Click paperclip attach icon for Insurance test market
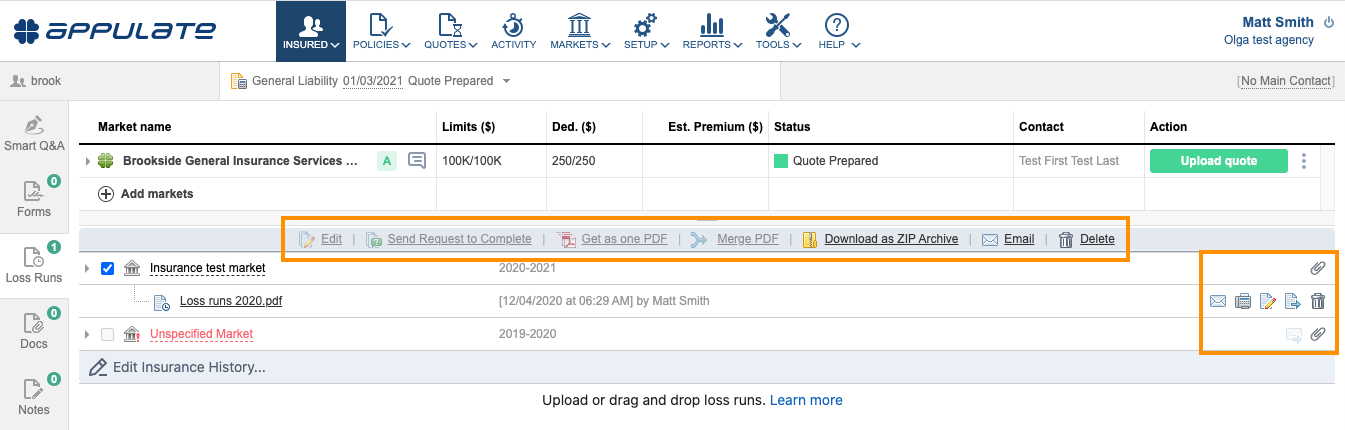Screen dimensions: 1345x430 click(1318, 268)
